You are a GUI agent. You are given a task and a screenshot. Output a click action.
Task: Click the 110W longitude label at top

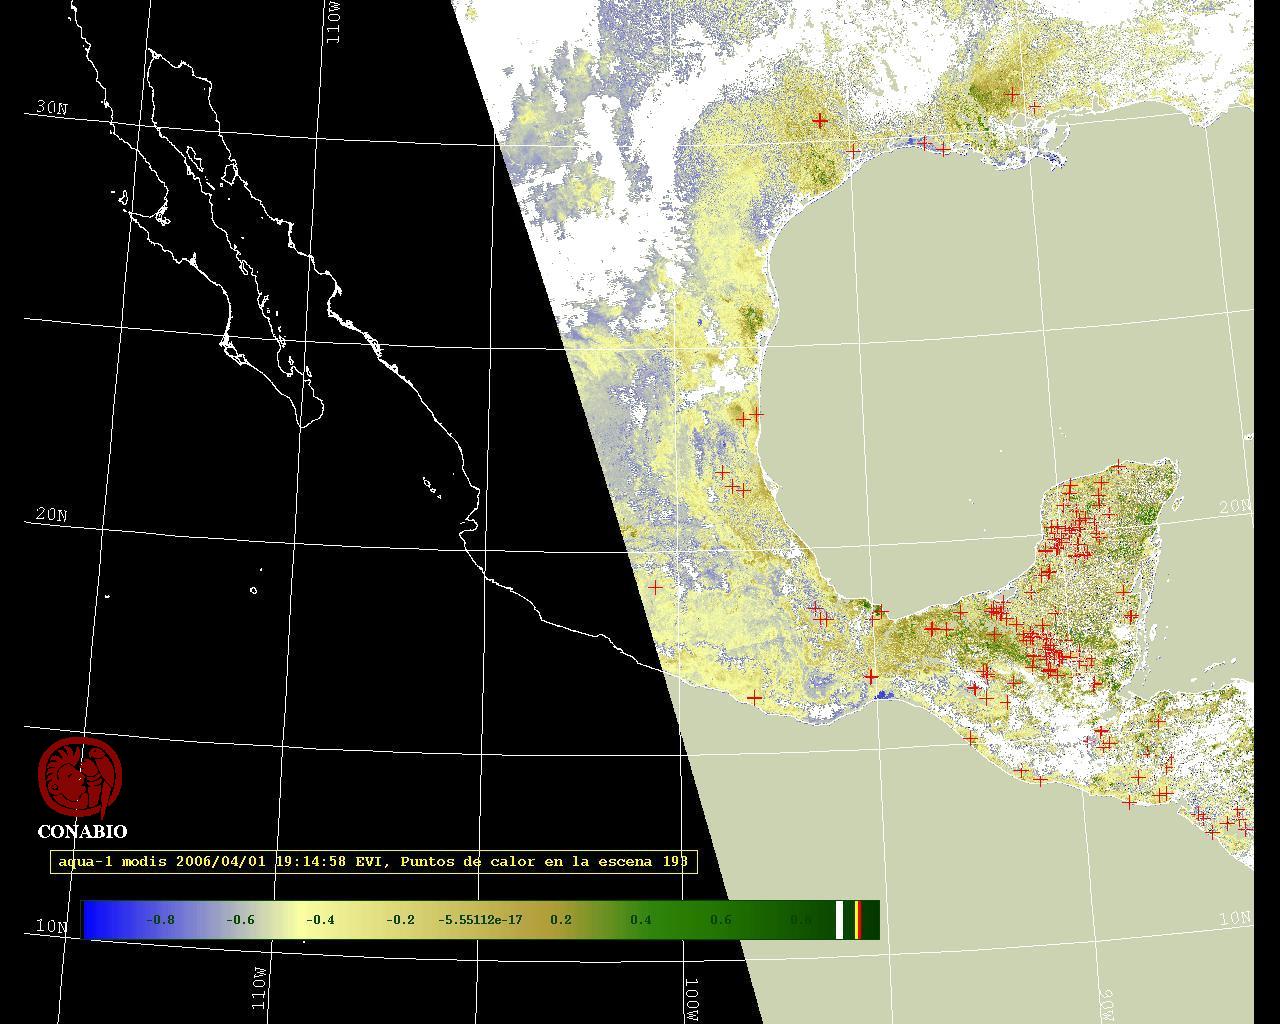coord(334,22)
